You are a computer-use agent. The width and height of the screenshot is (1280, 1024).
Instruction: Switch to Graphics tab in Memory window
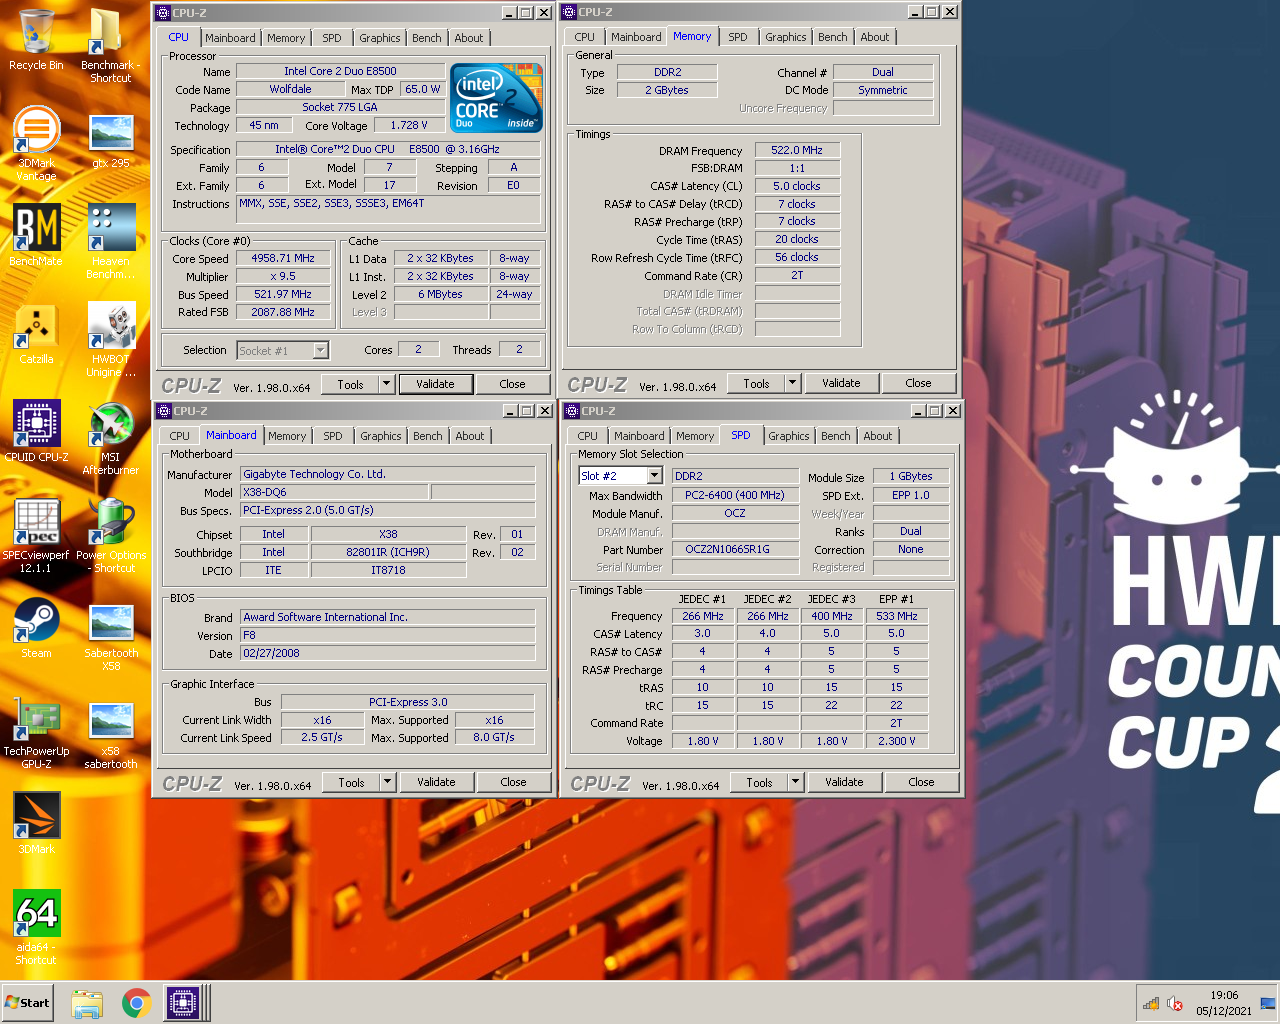[x=786, y=37]
